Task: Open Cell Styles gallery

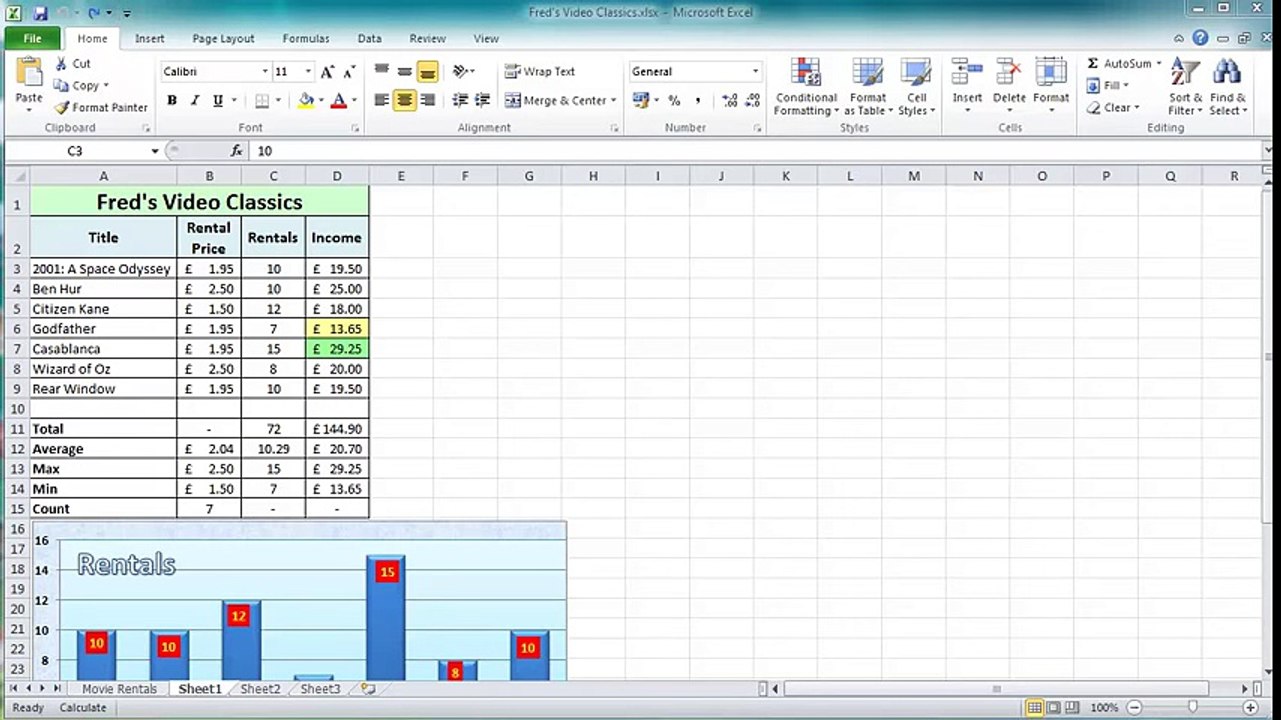Action: [916, 87]
